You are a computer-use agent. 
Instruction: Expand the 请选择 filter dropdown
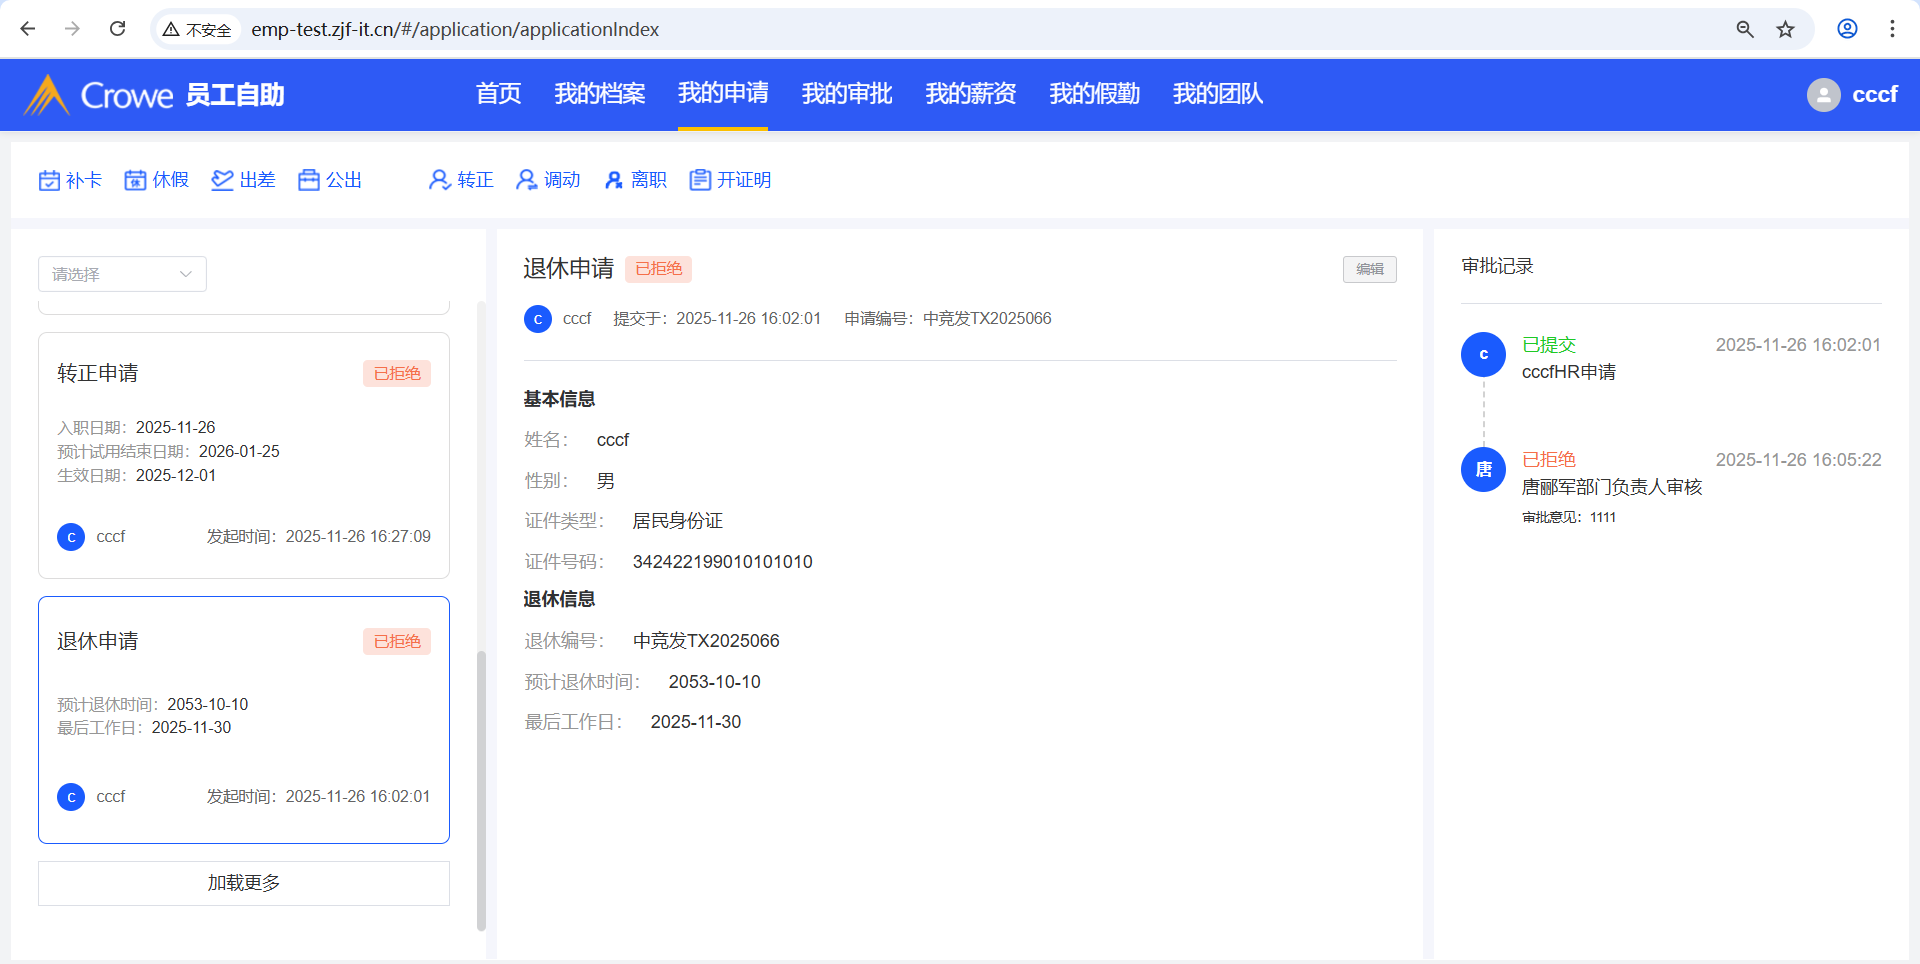point(122,274)
